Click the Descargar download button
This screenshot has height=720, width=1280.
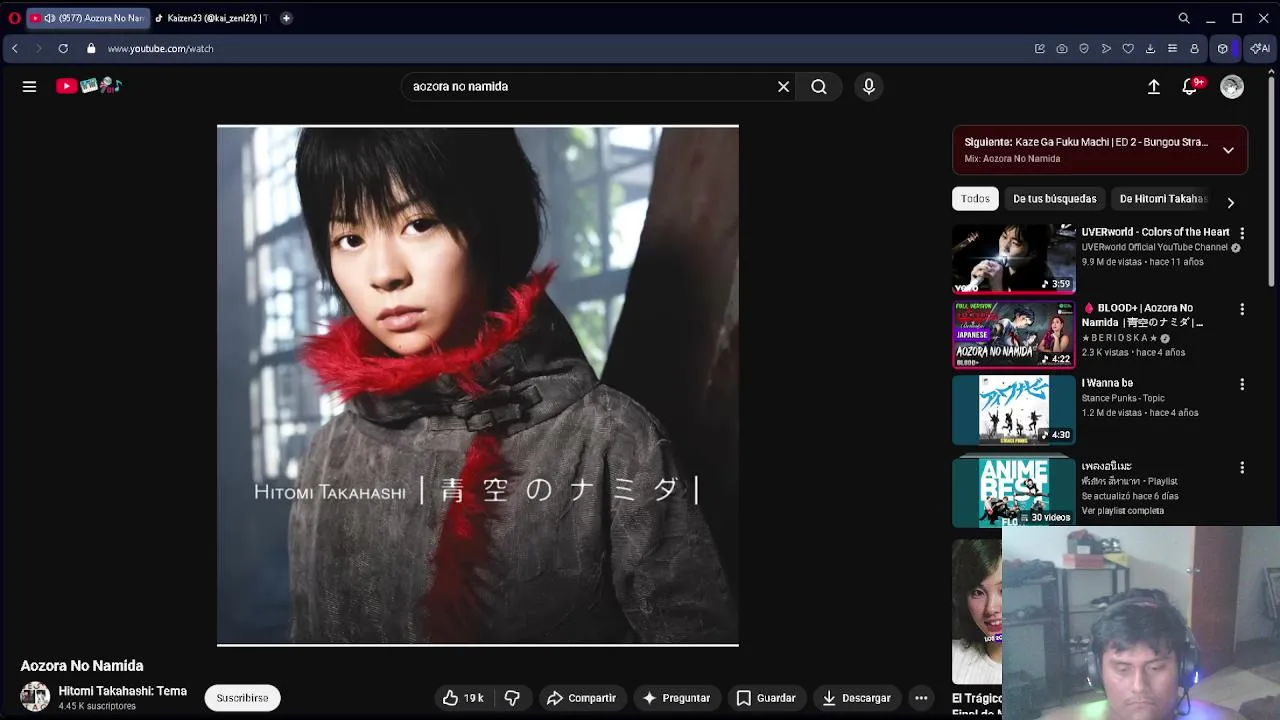click(x=856, y=698)
